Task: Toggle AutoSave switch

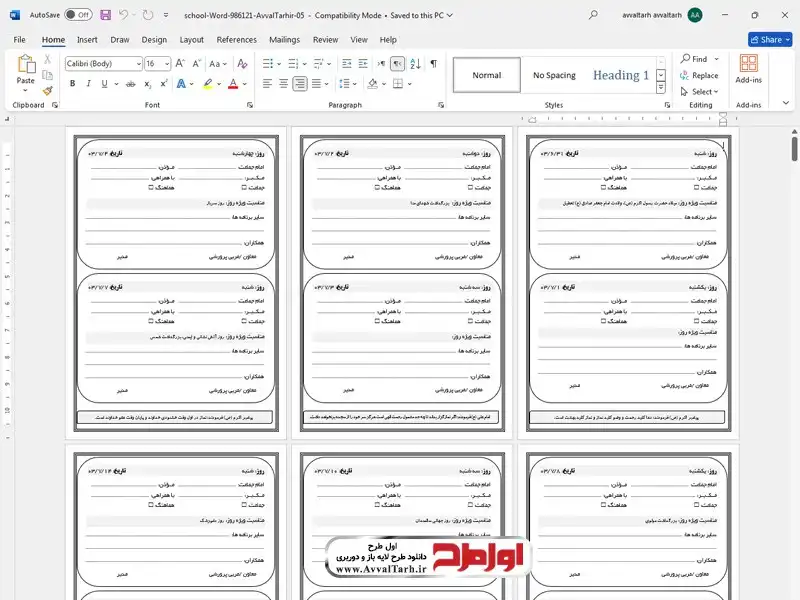Action: [x=78, y=15]
